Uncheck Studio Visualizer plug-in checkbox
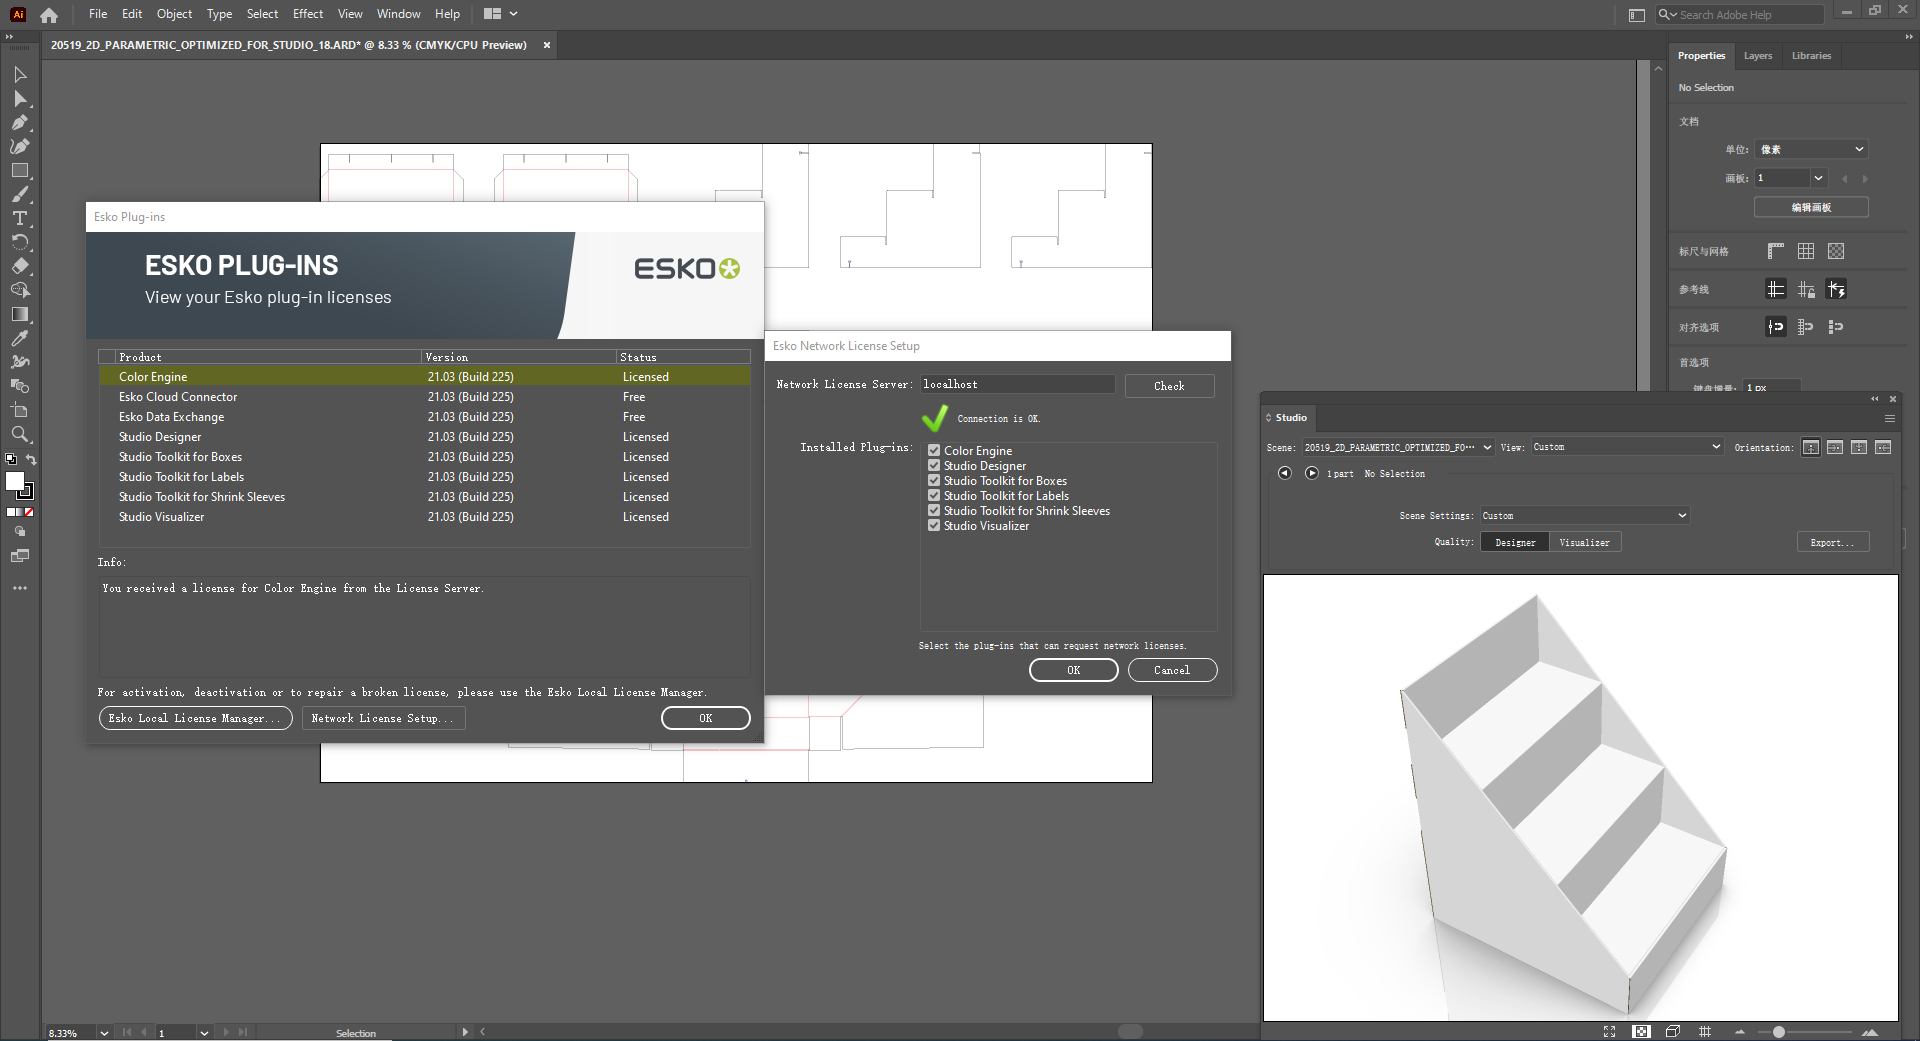The height and width of the screenshot is (1041, 1920). pos(934,525)
